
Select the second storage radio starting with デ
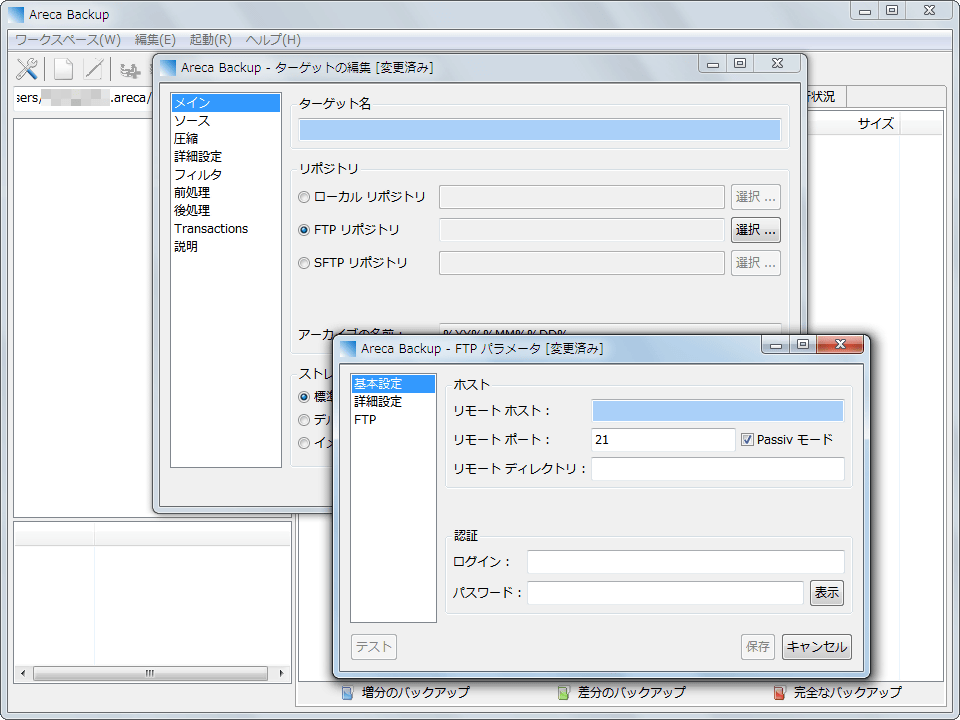point(304,420)
